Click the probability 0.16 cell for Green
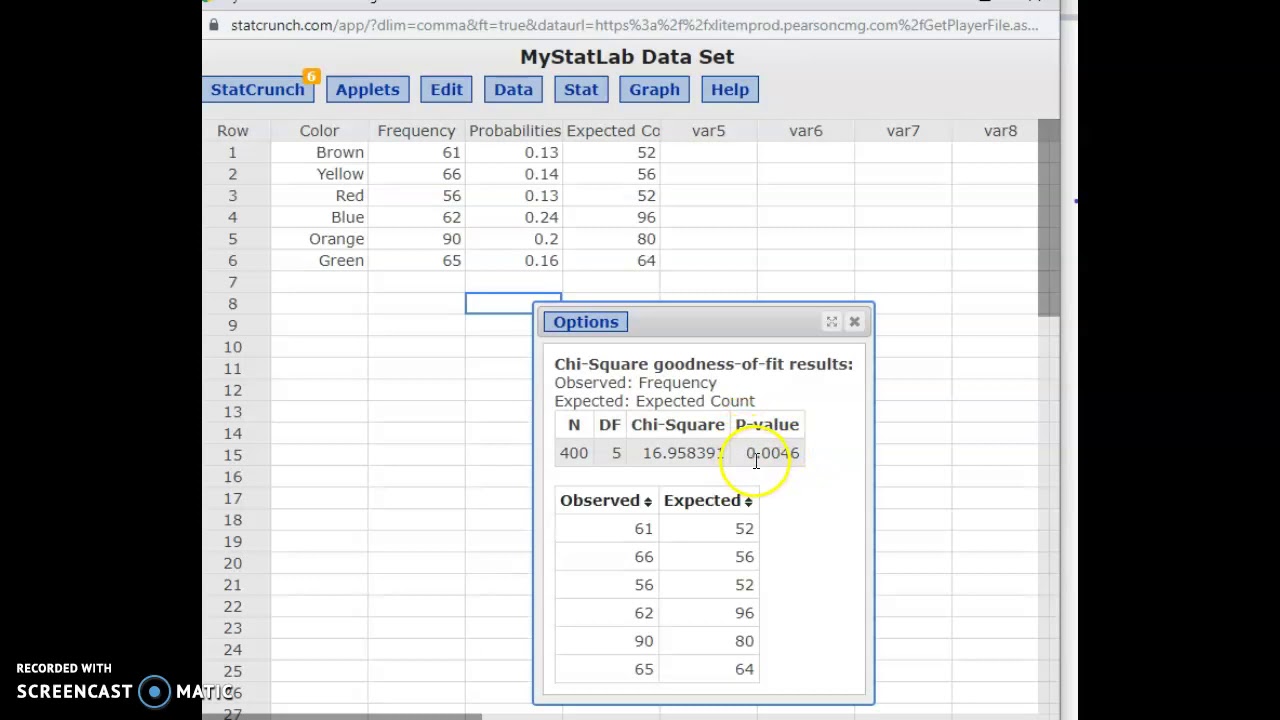 [x=514, y=261]
